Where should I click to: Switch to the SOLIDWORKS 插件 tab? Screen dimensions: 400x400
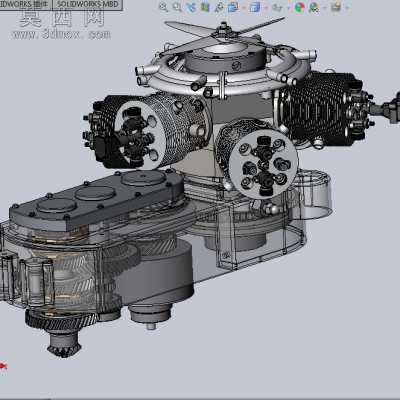pos(25,4)
